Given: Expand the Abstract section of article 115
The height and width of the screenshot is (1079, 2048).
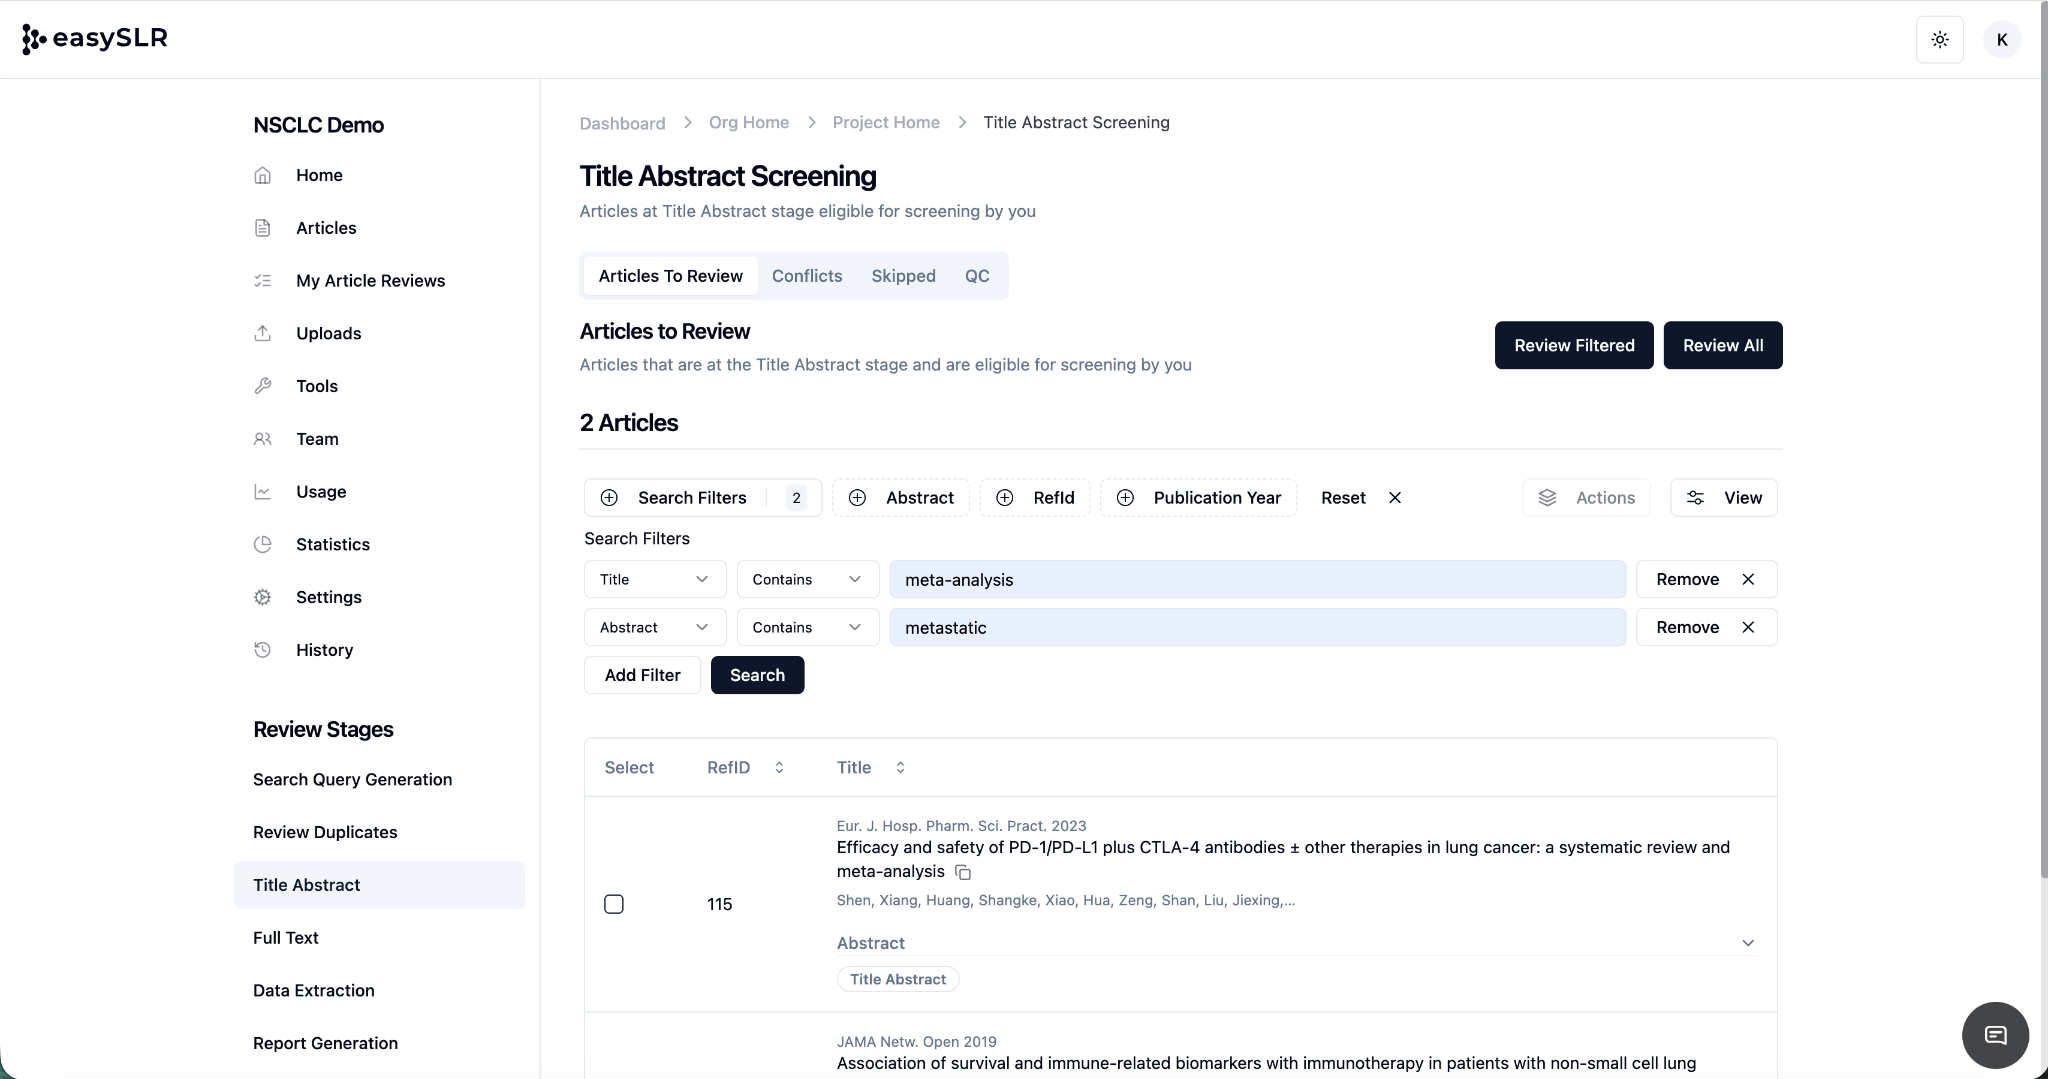Looking at the screenshot, I should (1747, 943).
